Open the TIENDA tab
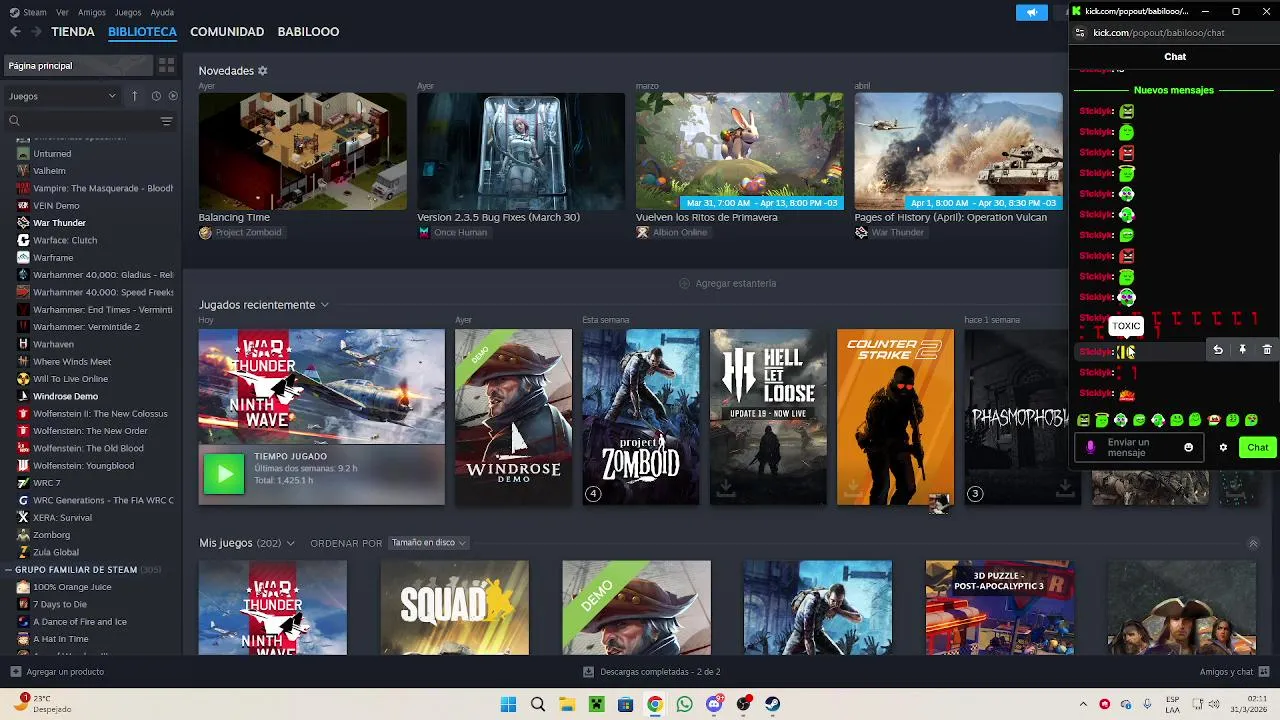This screenshot has height=720, width=1280. [x=73, y=32]
